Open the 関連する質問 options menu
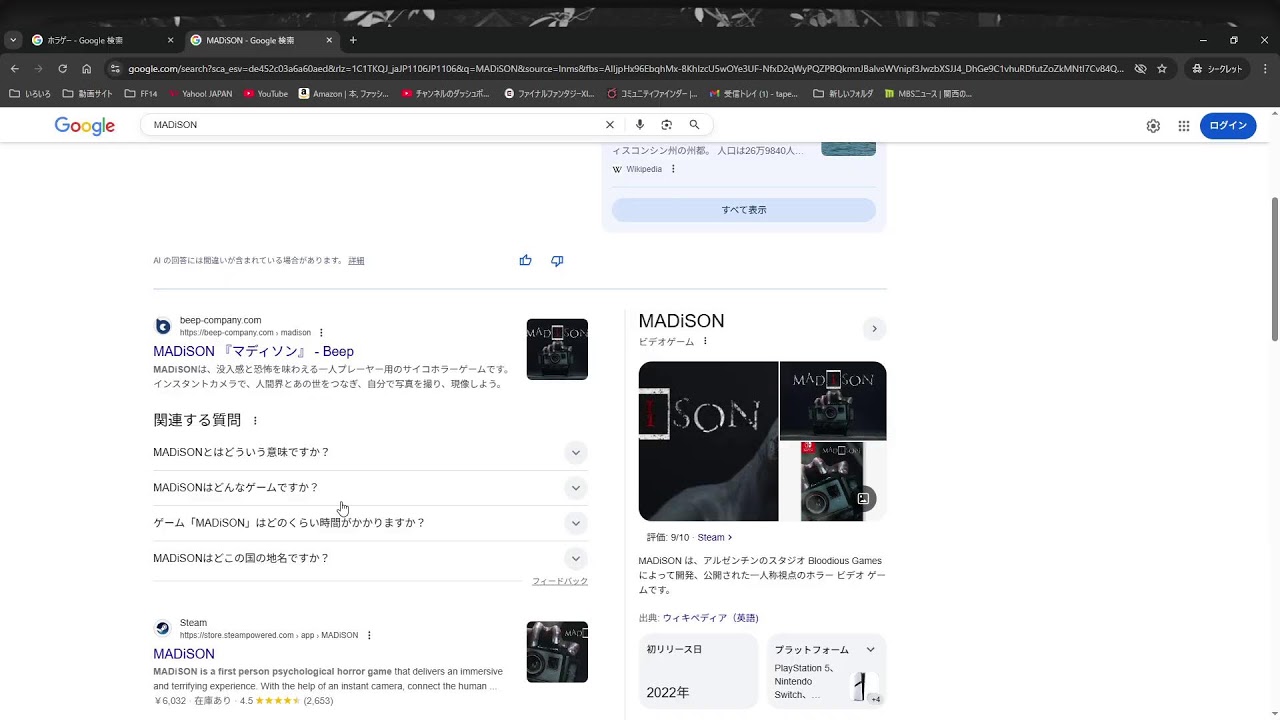Viewport: 1280px width, 720px height. click(255, 421)
